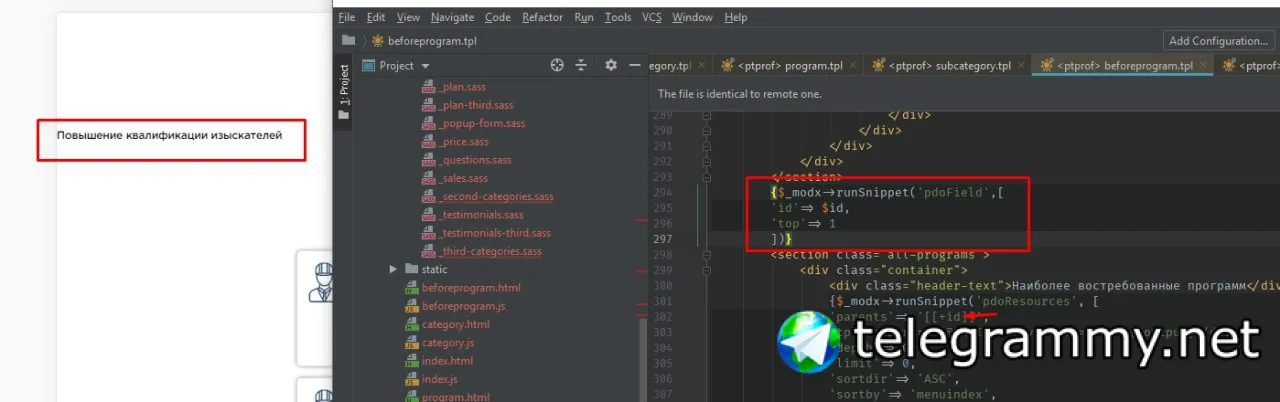This screenshot has width=1280, height=402.
Task: Select _sales.sass in project tree
Action: tap(463, 178)
